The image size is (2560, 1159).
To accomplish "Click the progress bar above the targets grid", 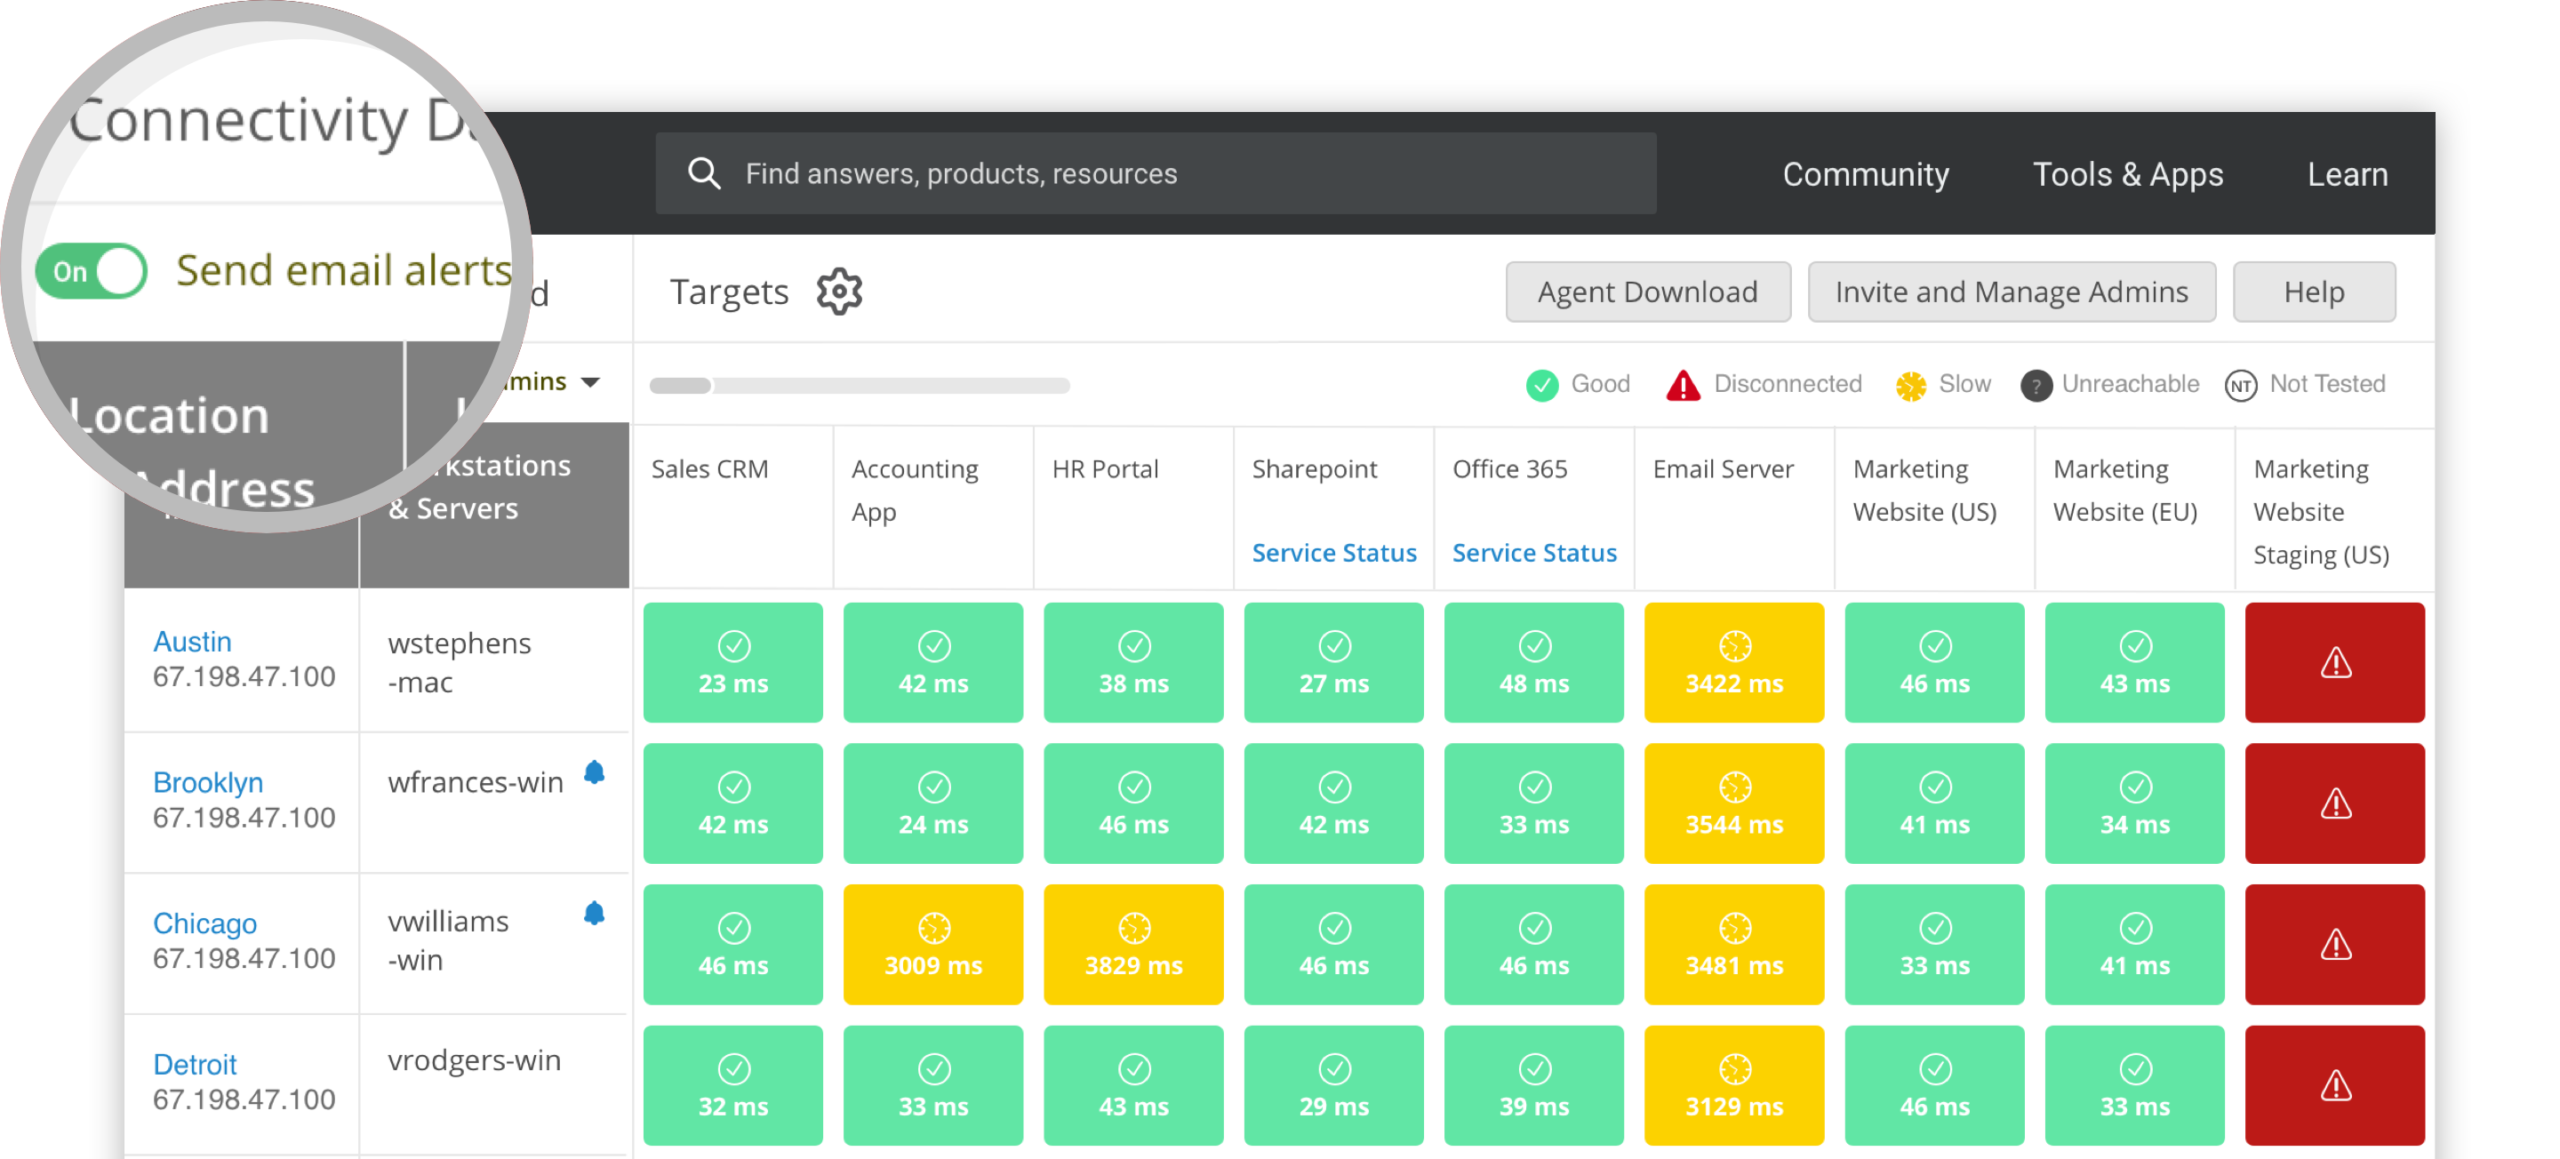I will click(x=858, y=385).
